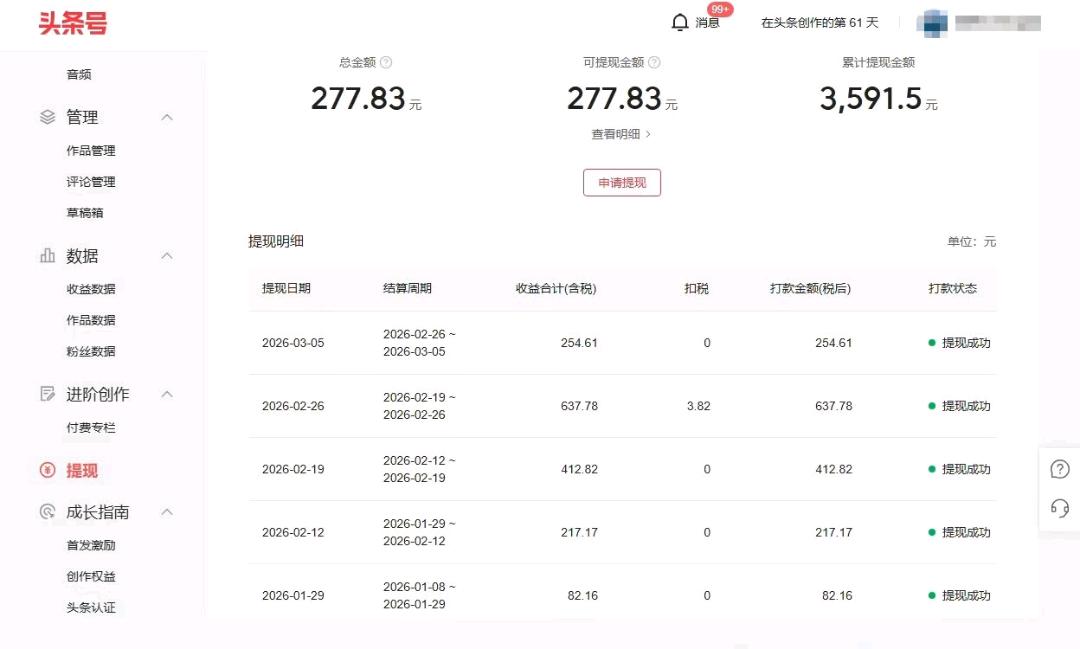The width and height of the screenshot is (1080, 649).
Task: Click the user avatar at top right
Action: click(x=932, y=21)
